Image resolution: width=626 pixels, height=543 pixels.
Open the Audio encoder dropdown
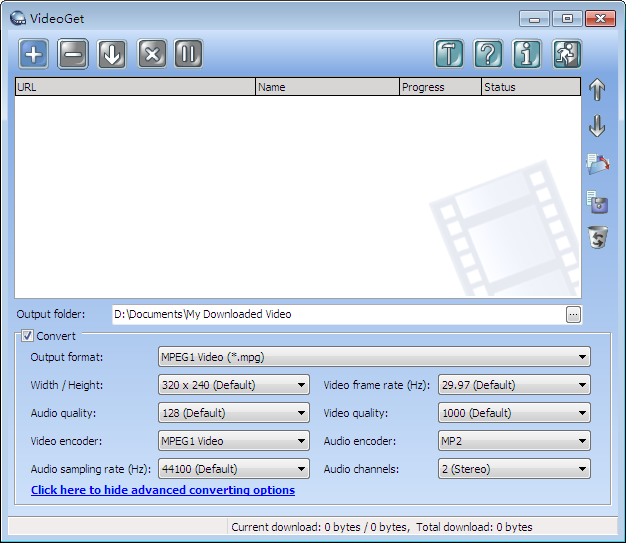click(514, 440)
